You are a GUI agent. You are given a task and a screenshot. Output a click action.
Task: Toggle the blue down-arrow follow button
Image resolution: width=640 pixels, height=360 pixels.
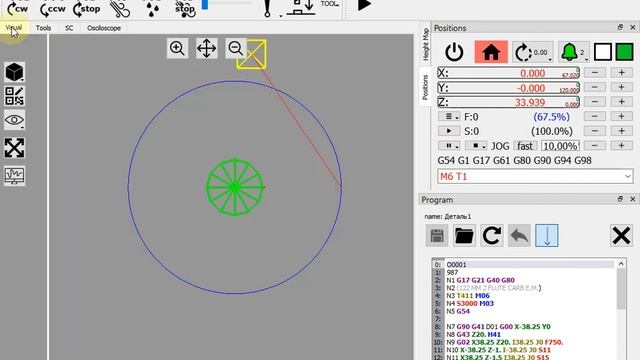coord(547,236)
